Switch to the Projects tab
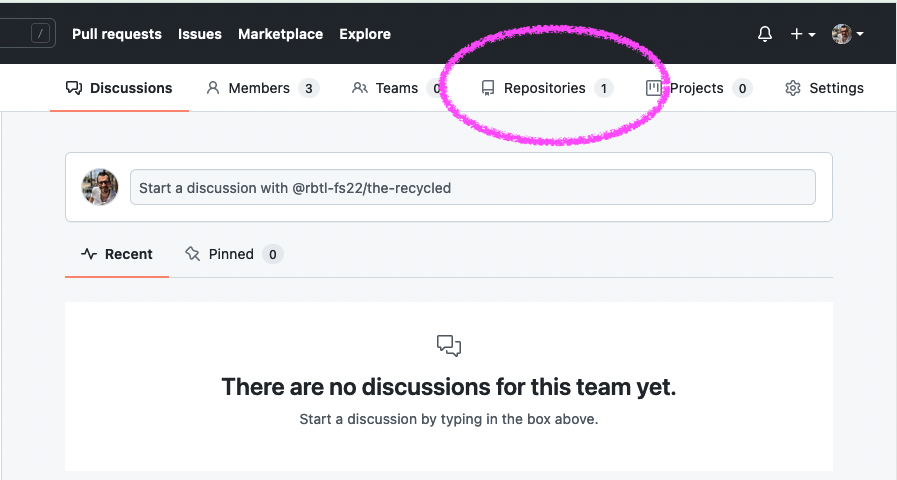Image resolution: width=897 pixels, height=480 pixels. click(x=696, y=88)
